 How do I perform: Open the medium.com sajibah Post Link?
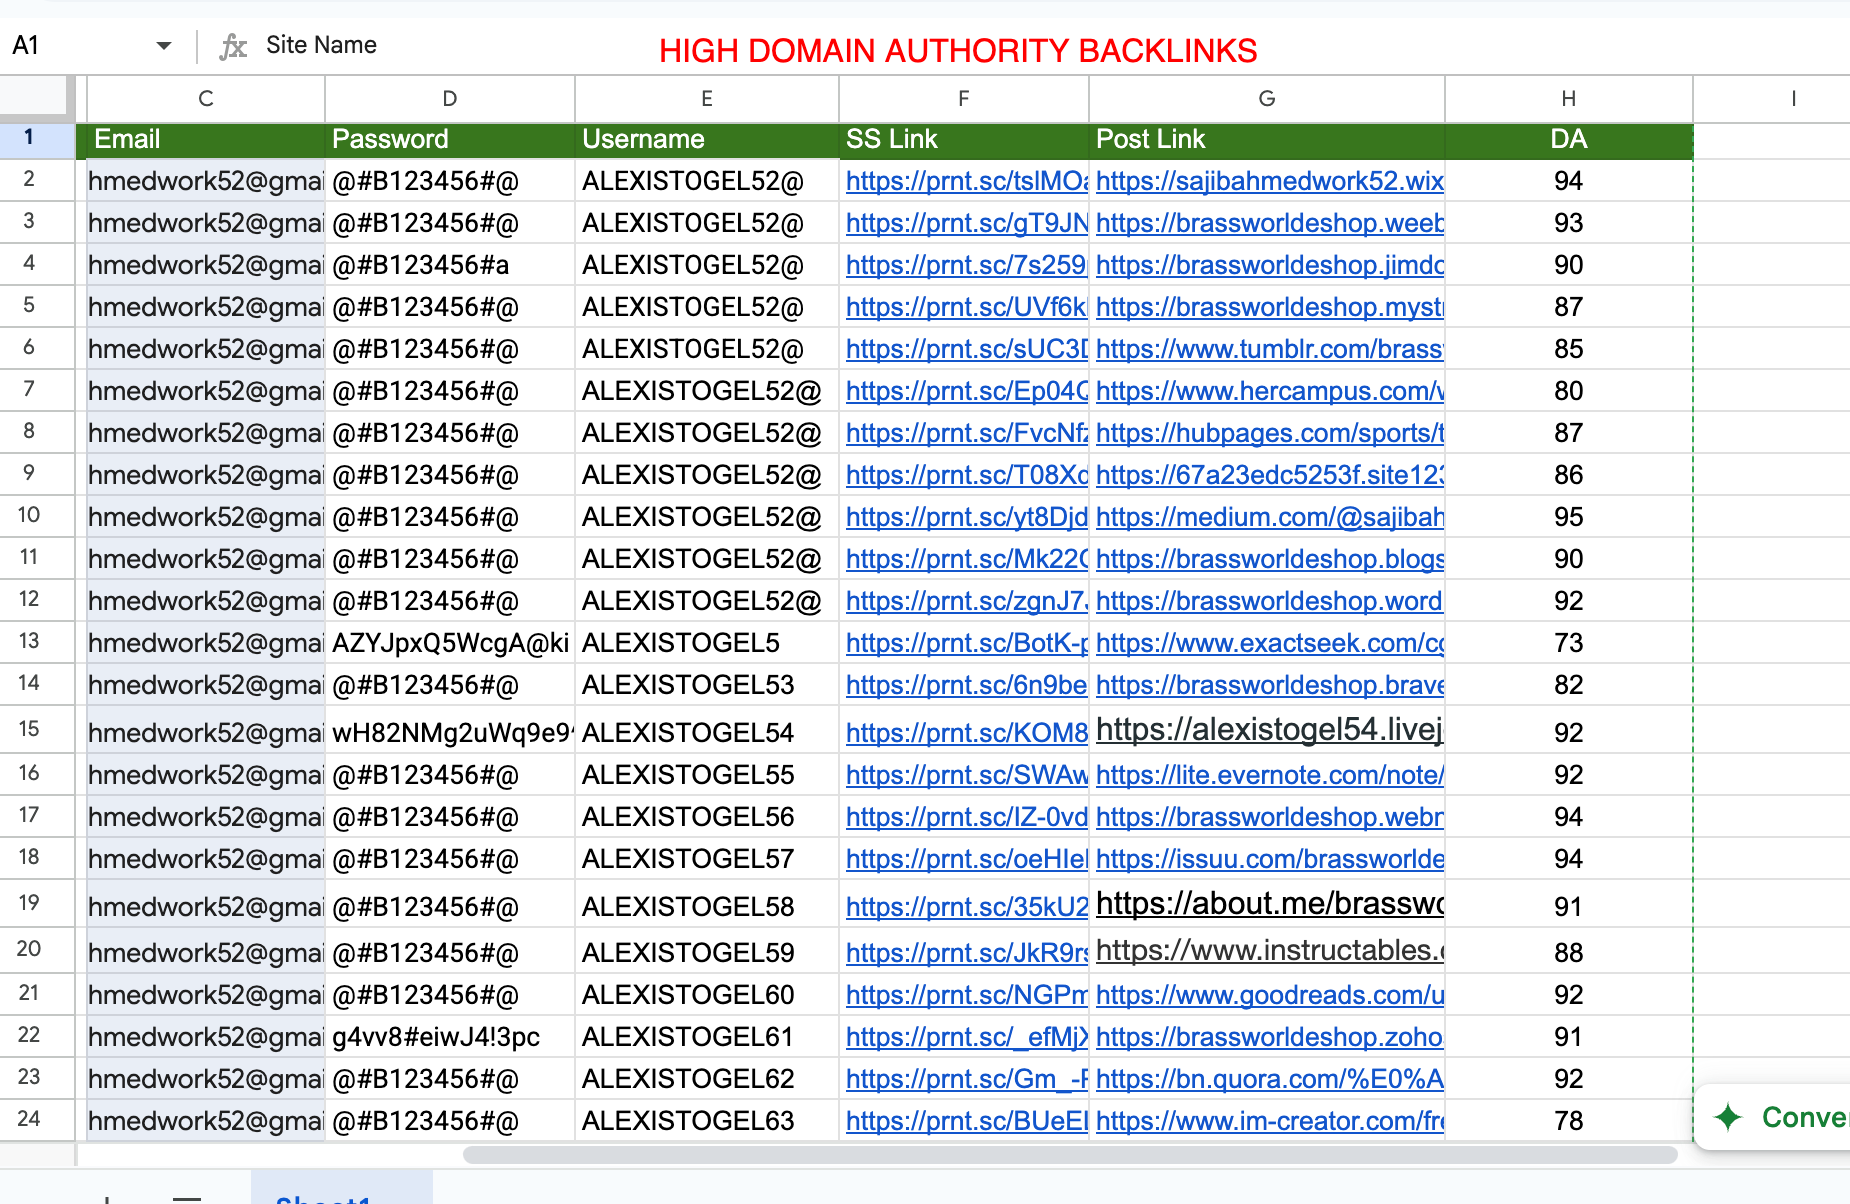coord(1267,517)
